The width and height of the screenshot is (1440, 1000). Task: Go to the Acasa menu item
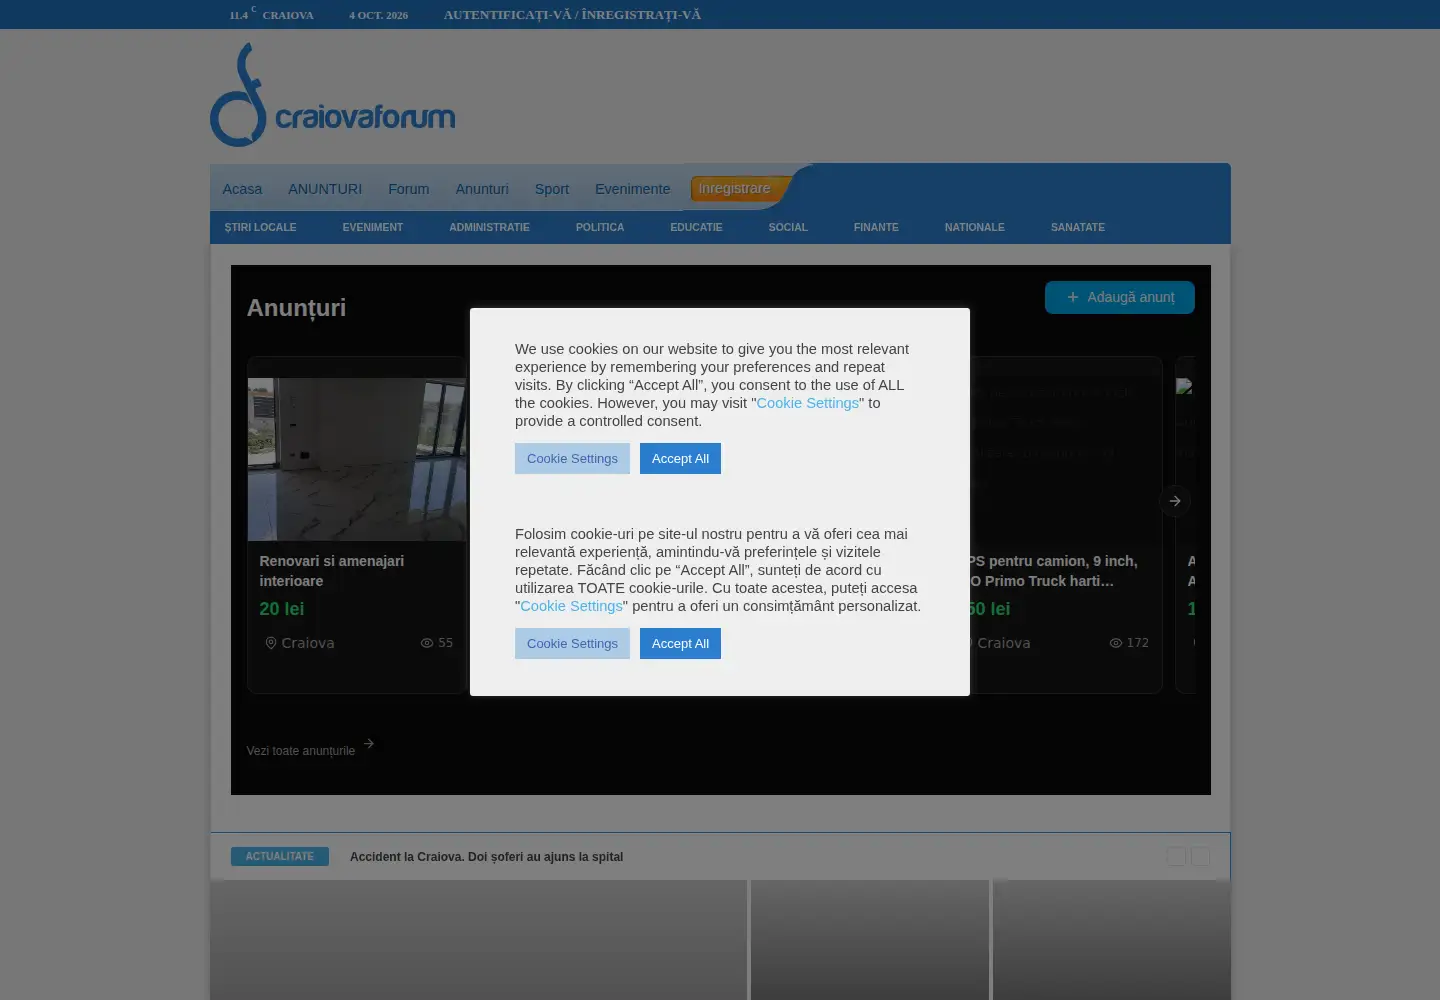(x=242, y=189)
